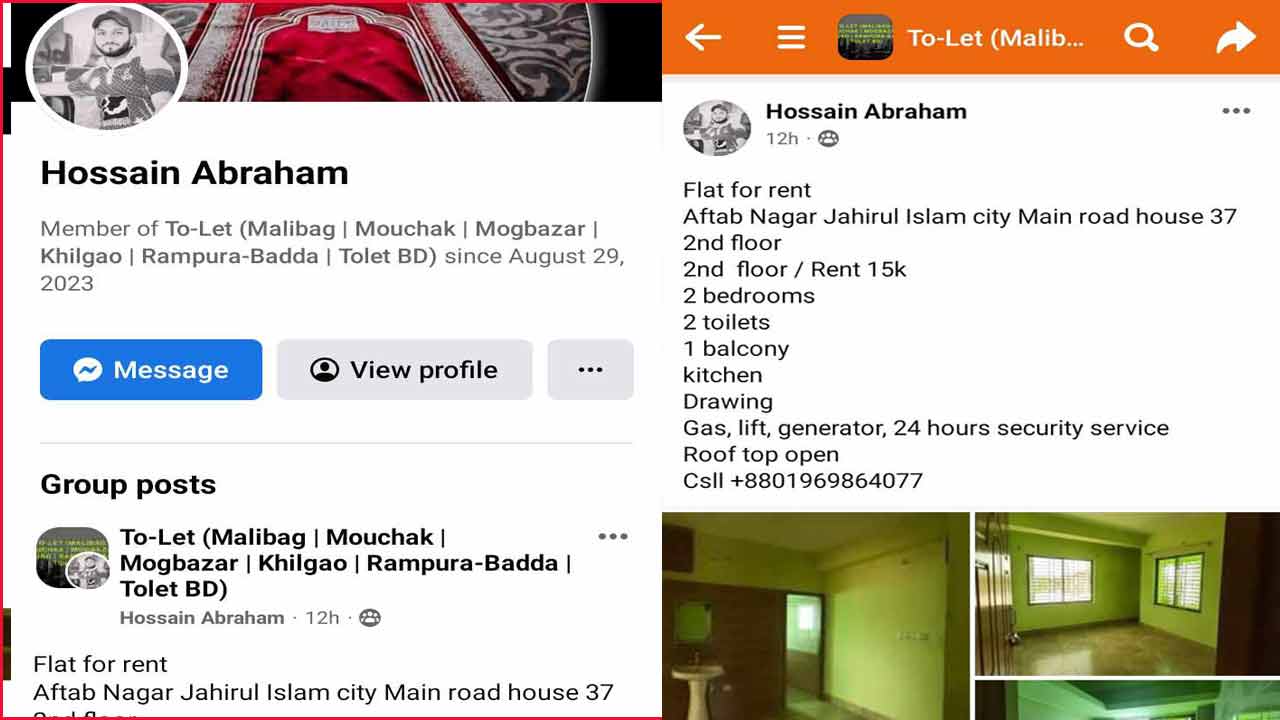1280x720 pixels.
Task: Open three-dot options on Hossain Abraham's post
Action: point(1236,111)
